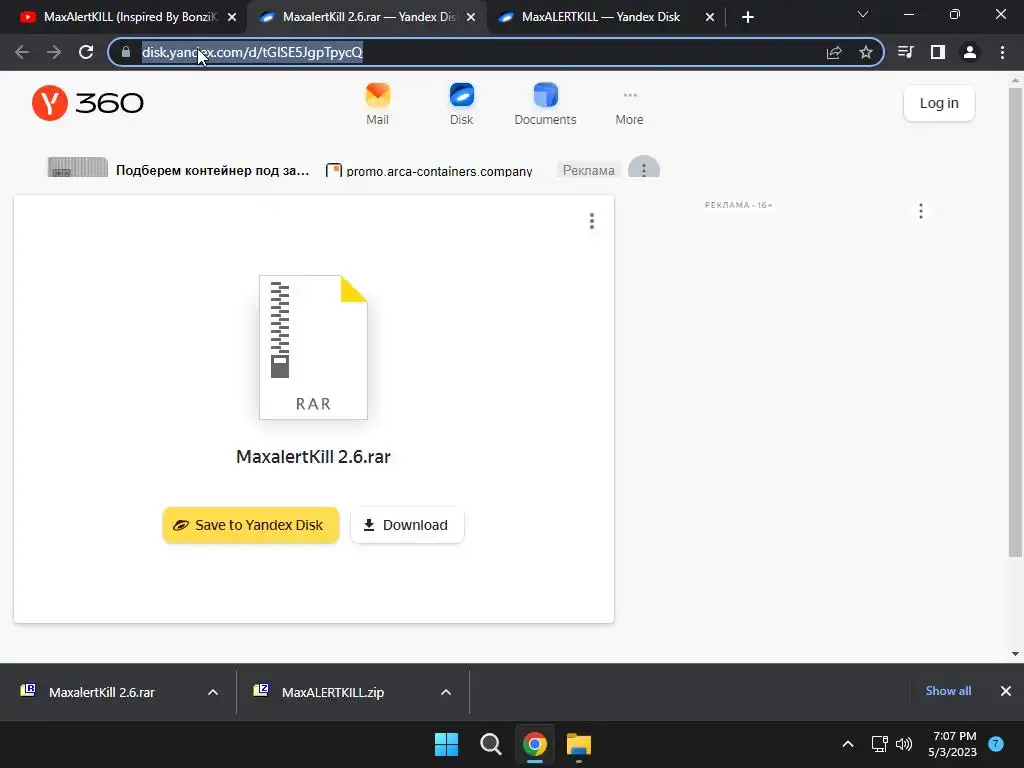
Task: Close the YouTube tab
Action: click(232, 18)
